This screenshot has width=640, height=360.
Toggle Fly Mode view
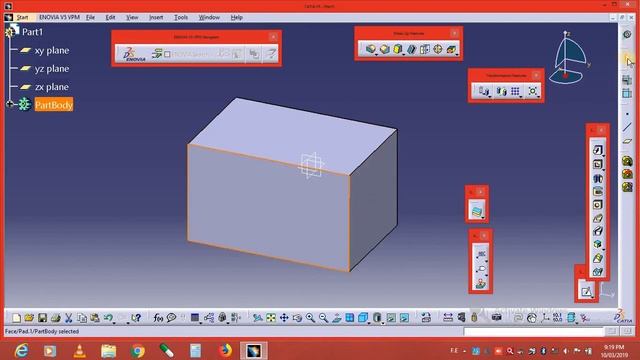258,318
